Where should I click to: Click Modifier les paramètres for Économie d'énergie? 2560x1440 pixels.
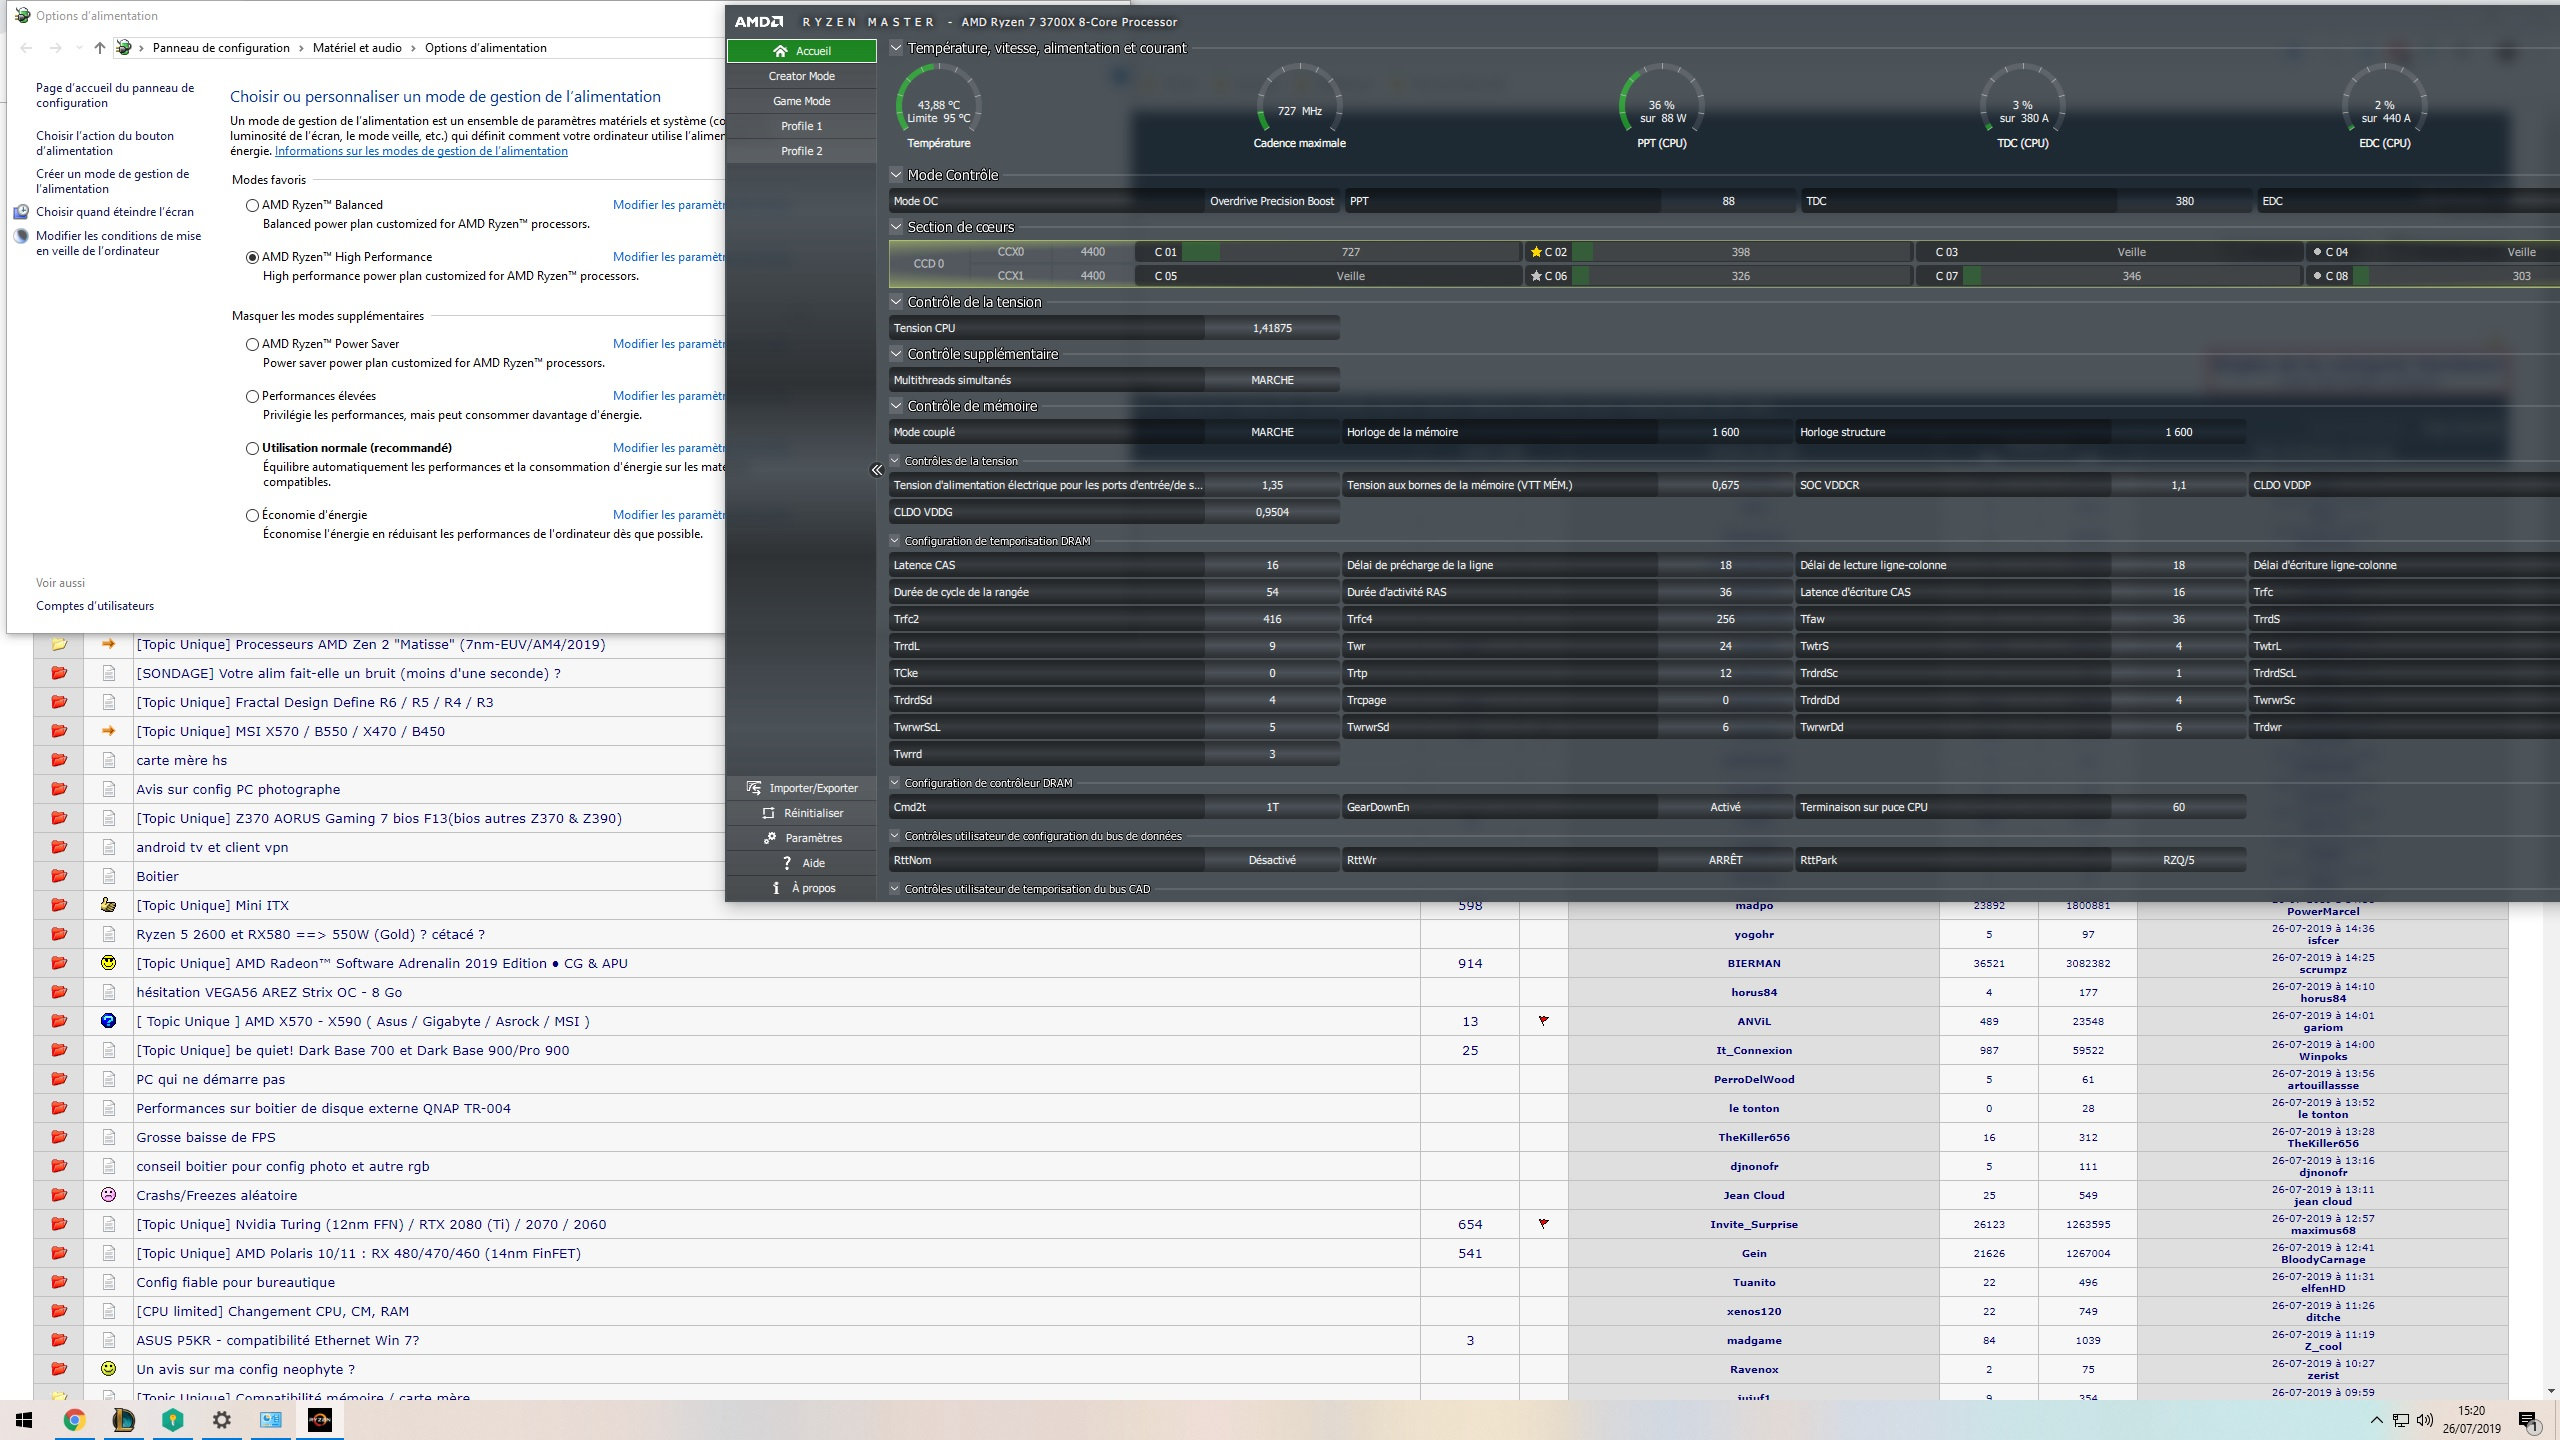668,515
